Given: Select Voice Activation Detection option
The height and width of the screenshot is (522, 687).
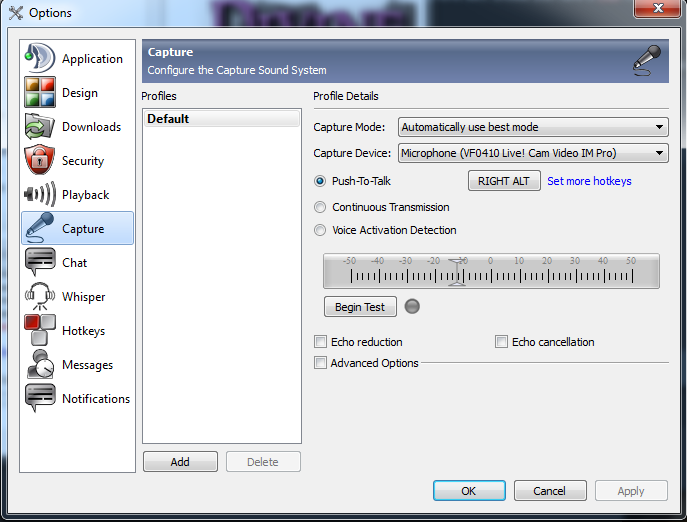Looking at the screenshot, I should pos(320,230).
